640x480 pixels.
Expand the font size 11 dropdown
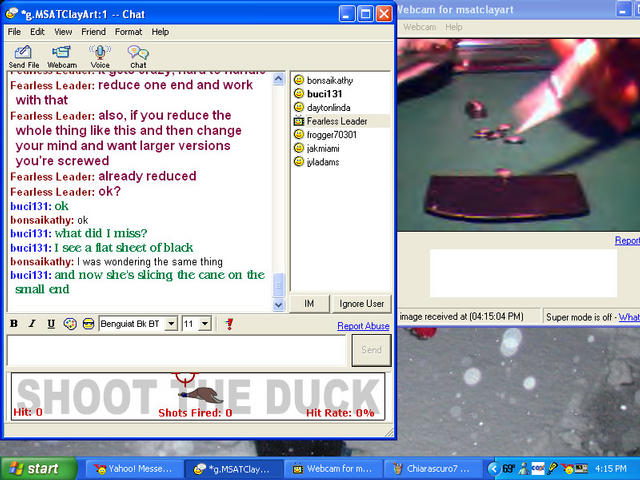click(x=205, y=324)
